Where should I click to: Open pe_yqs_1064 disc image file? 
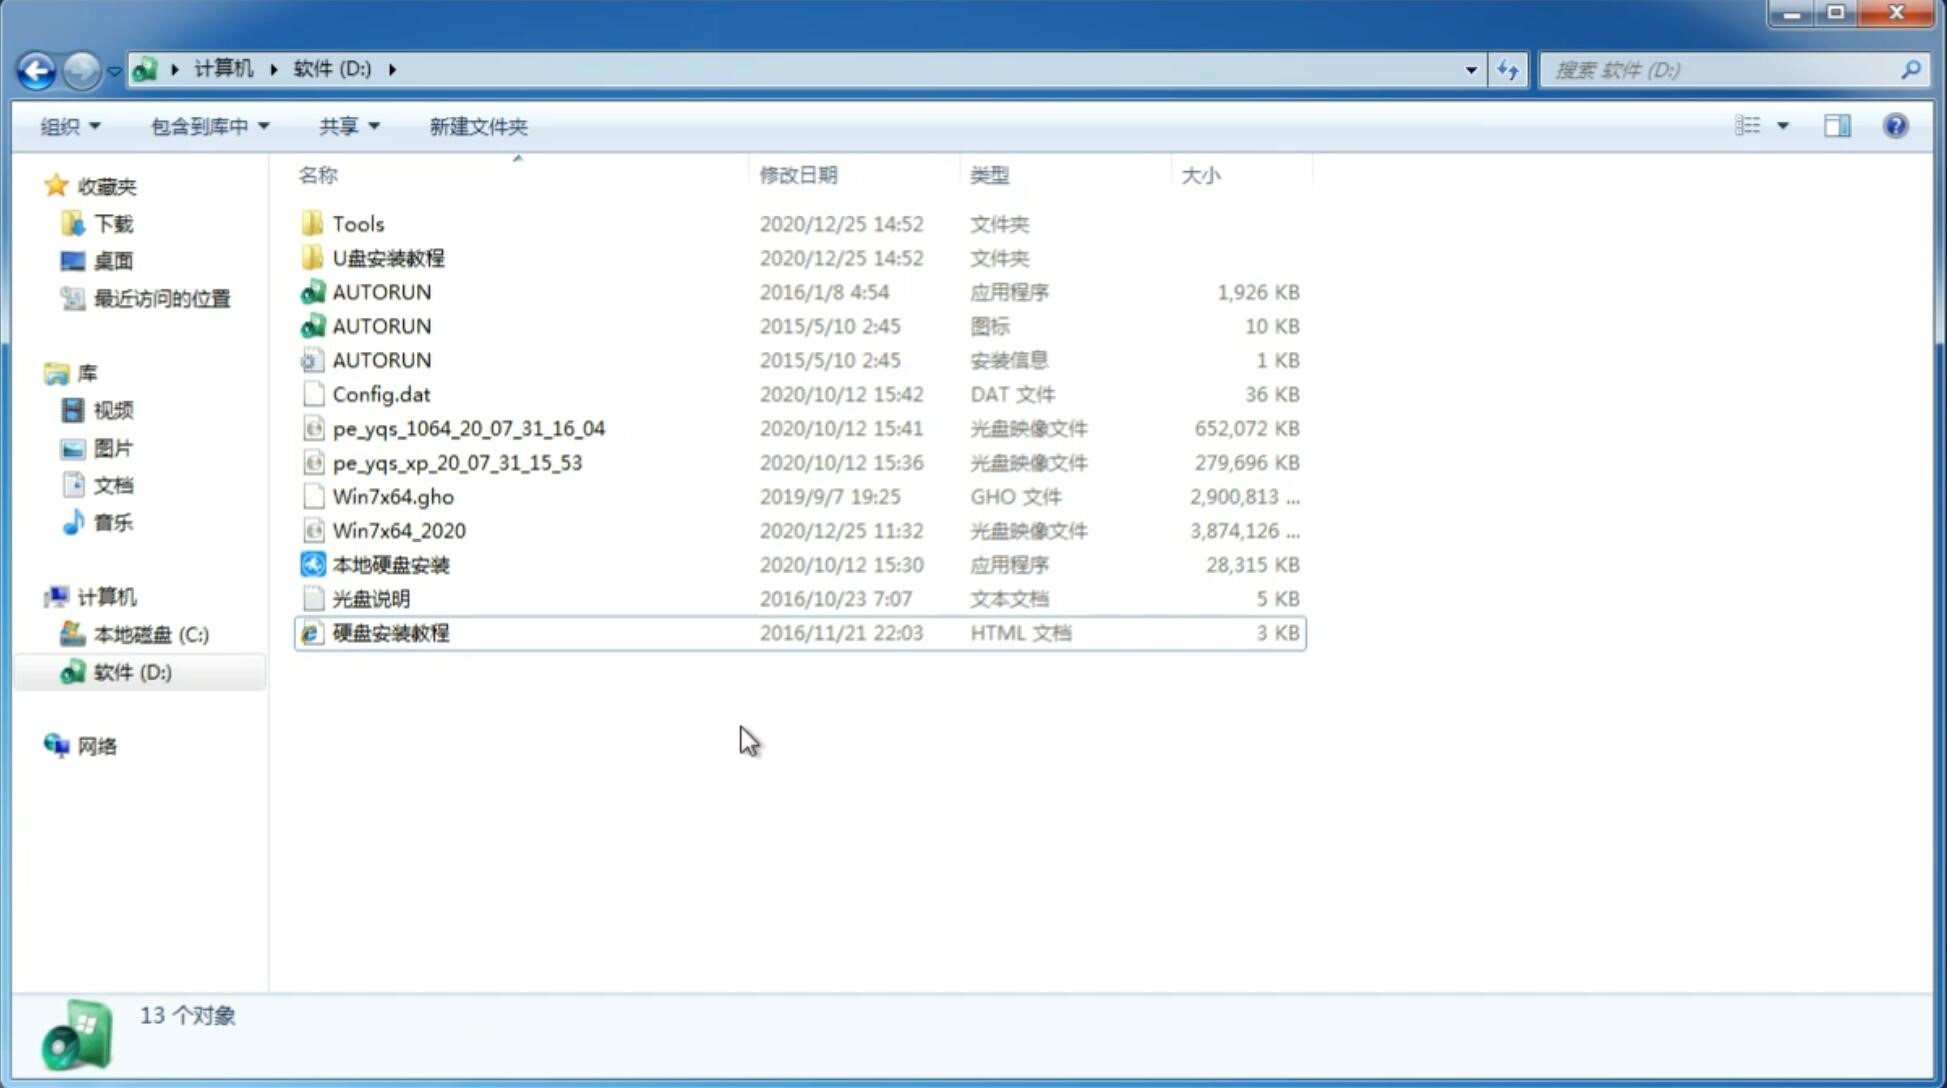coord(468,428)
